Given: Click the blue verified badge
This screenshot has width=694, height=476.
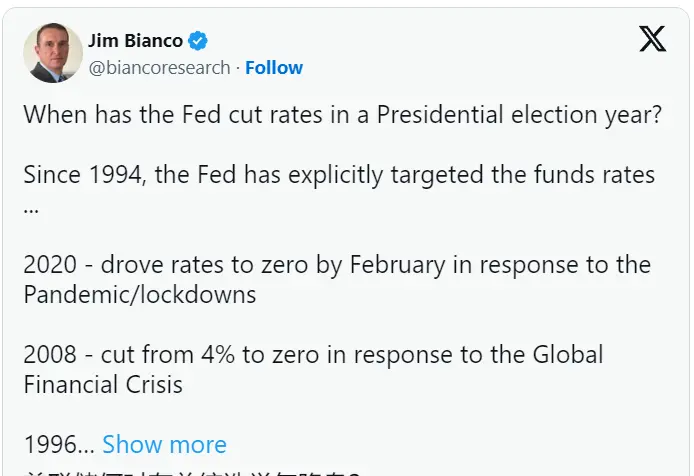Looking at the screenshot, I should point(199,41).
